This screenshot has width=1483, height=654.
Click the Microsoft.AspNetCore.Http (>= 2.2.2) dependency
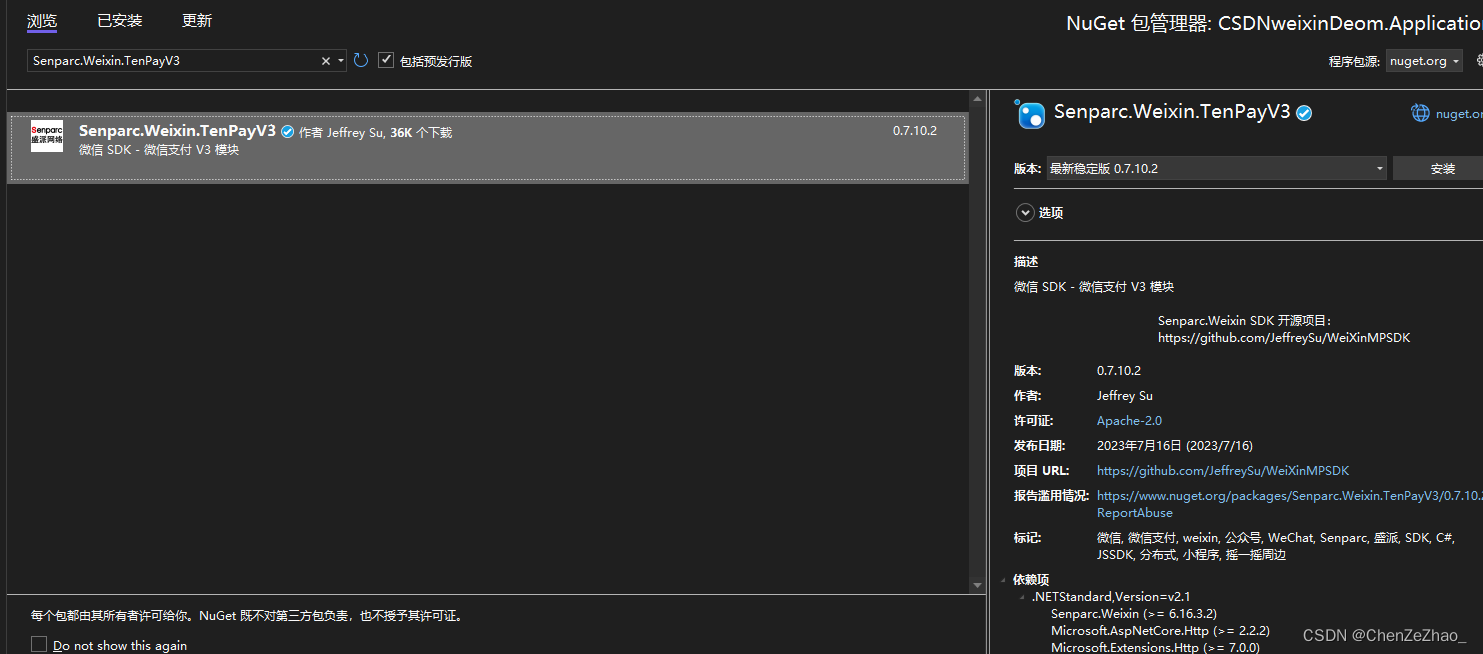click(1160, 631)
